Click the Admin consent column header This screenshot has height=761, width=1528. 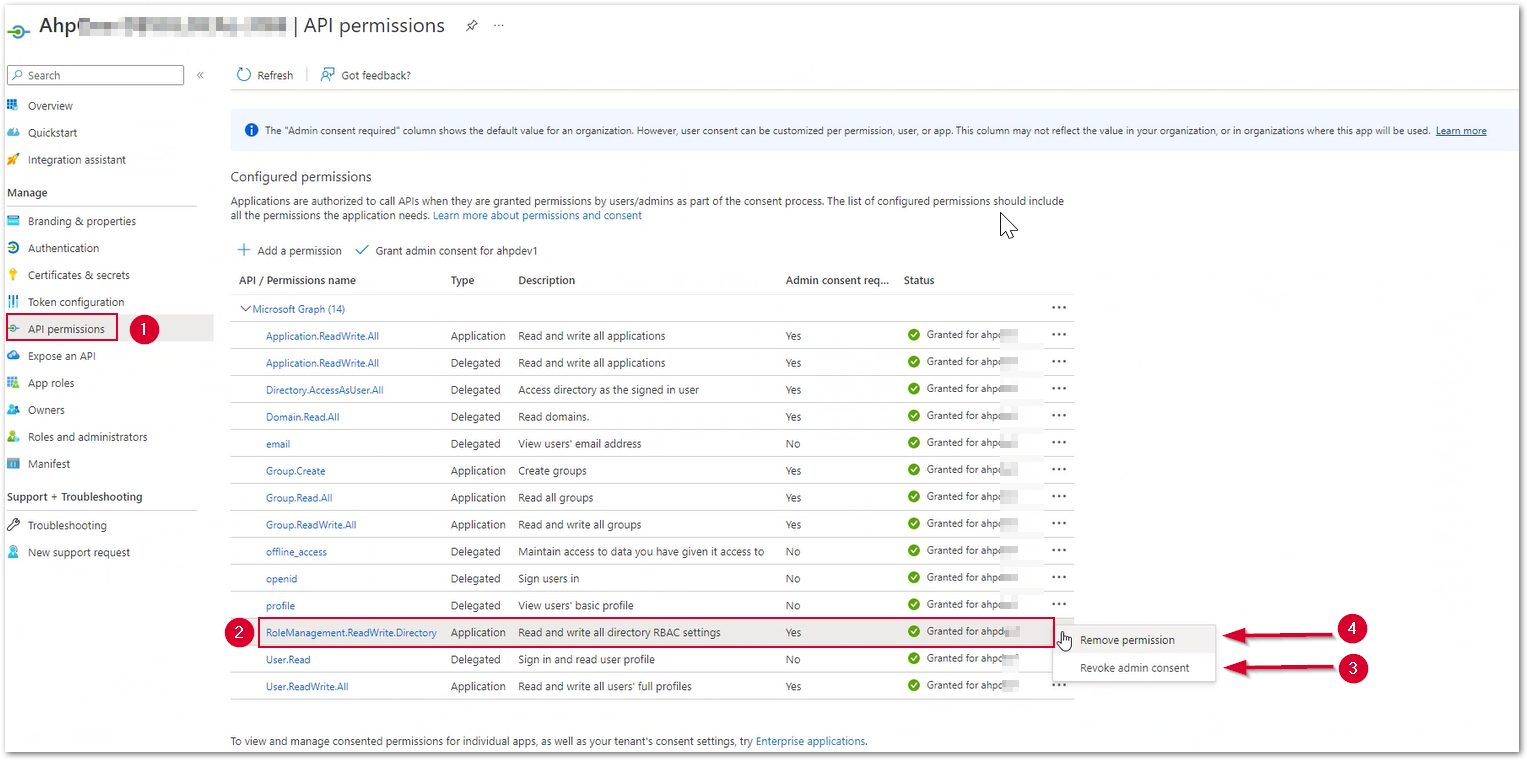837,281
